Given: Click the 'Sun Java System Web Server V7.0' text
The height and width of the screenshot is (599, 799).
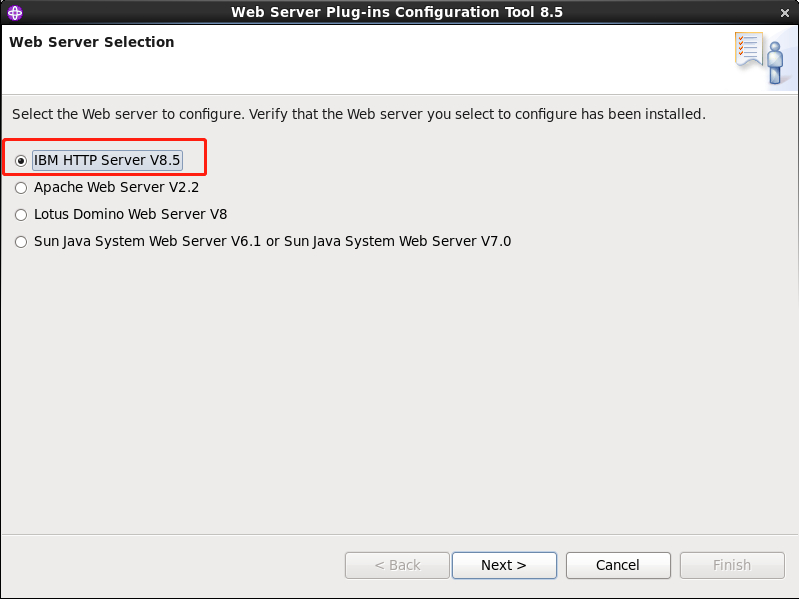Looking at the screenshot, I should 397,241.
